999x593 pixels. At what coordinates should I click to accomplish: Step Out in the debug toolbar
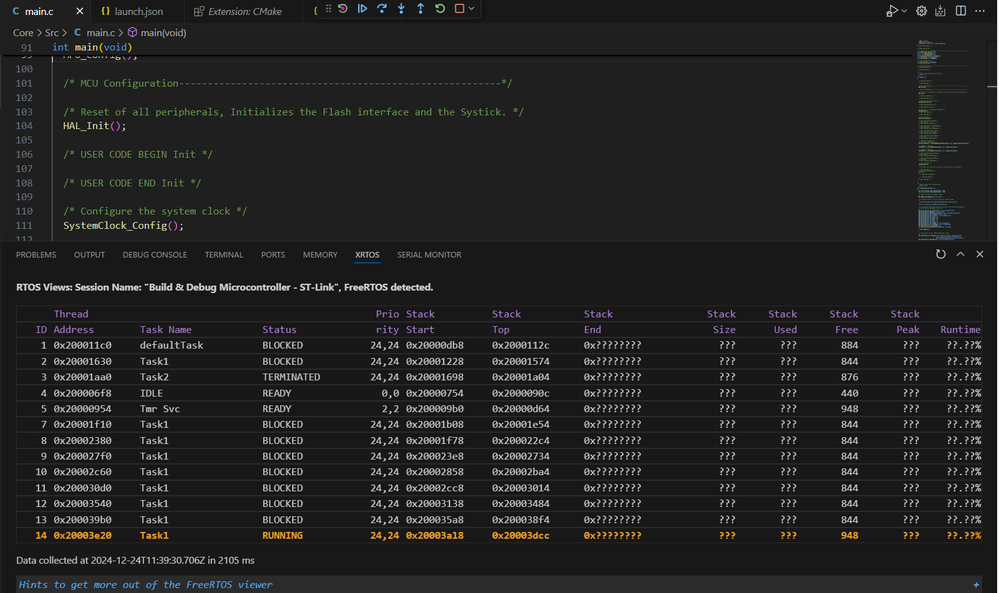(x=420, y=9)
